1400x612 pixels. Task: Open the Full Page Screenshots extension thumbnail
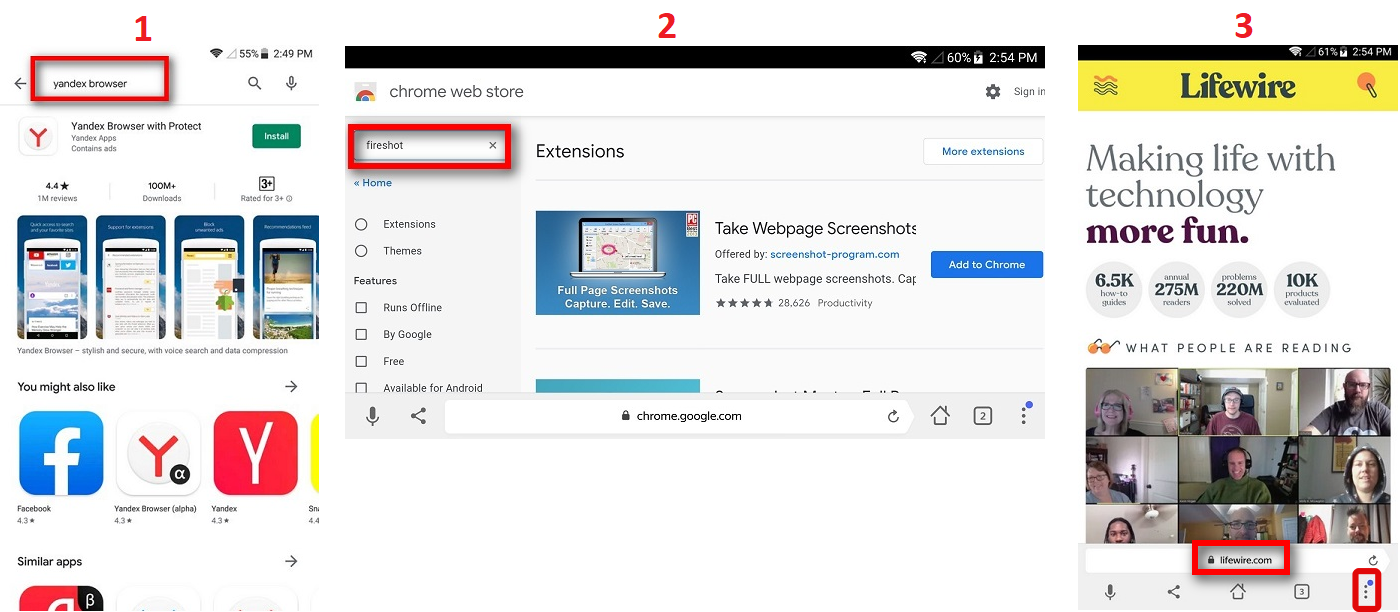pyautogui.click(x=618, y=263)
